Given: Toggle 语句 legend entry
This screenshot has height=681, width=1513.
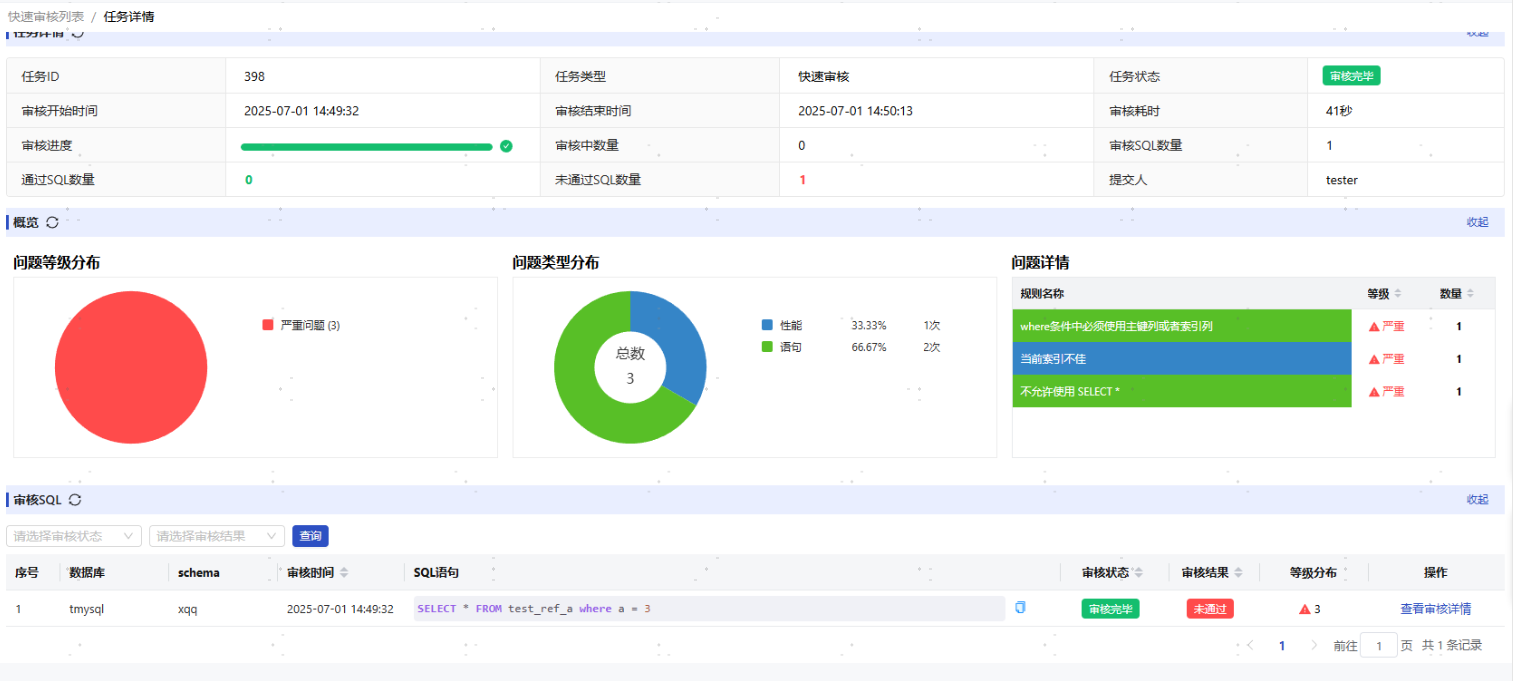Looking at the screenshot, I should pos(782,347).
